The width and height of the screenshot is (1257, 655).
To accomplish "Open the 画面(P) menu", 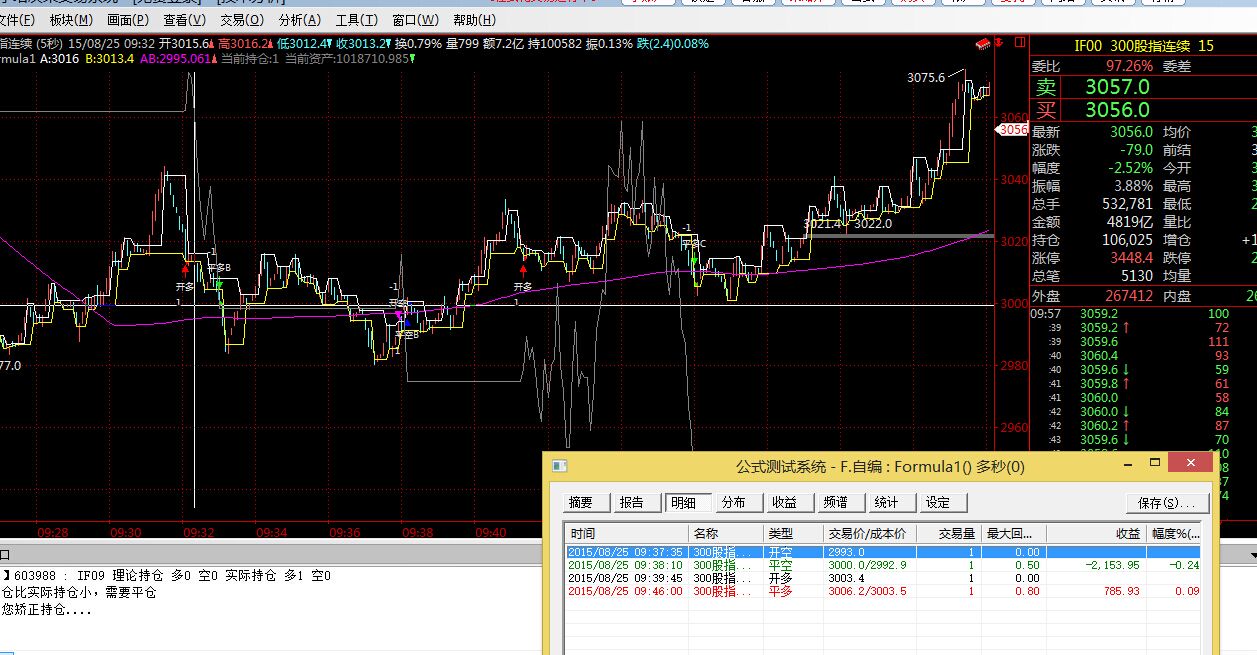I will pyautogui.click(x=128, y=20).
